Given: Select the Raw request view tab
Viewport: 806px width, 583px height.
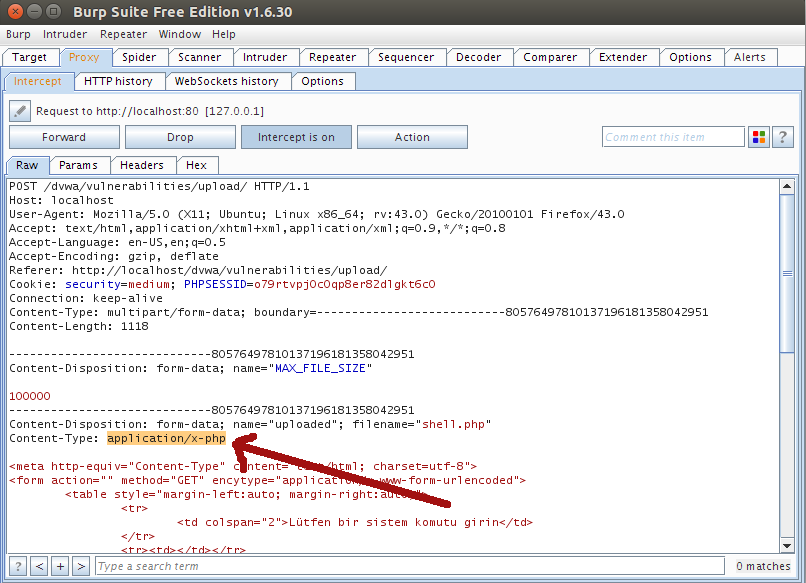Looking at the screenshot, I should click(27, 165).
